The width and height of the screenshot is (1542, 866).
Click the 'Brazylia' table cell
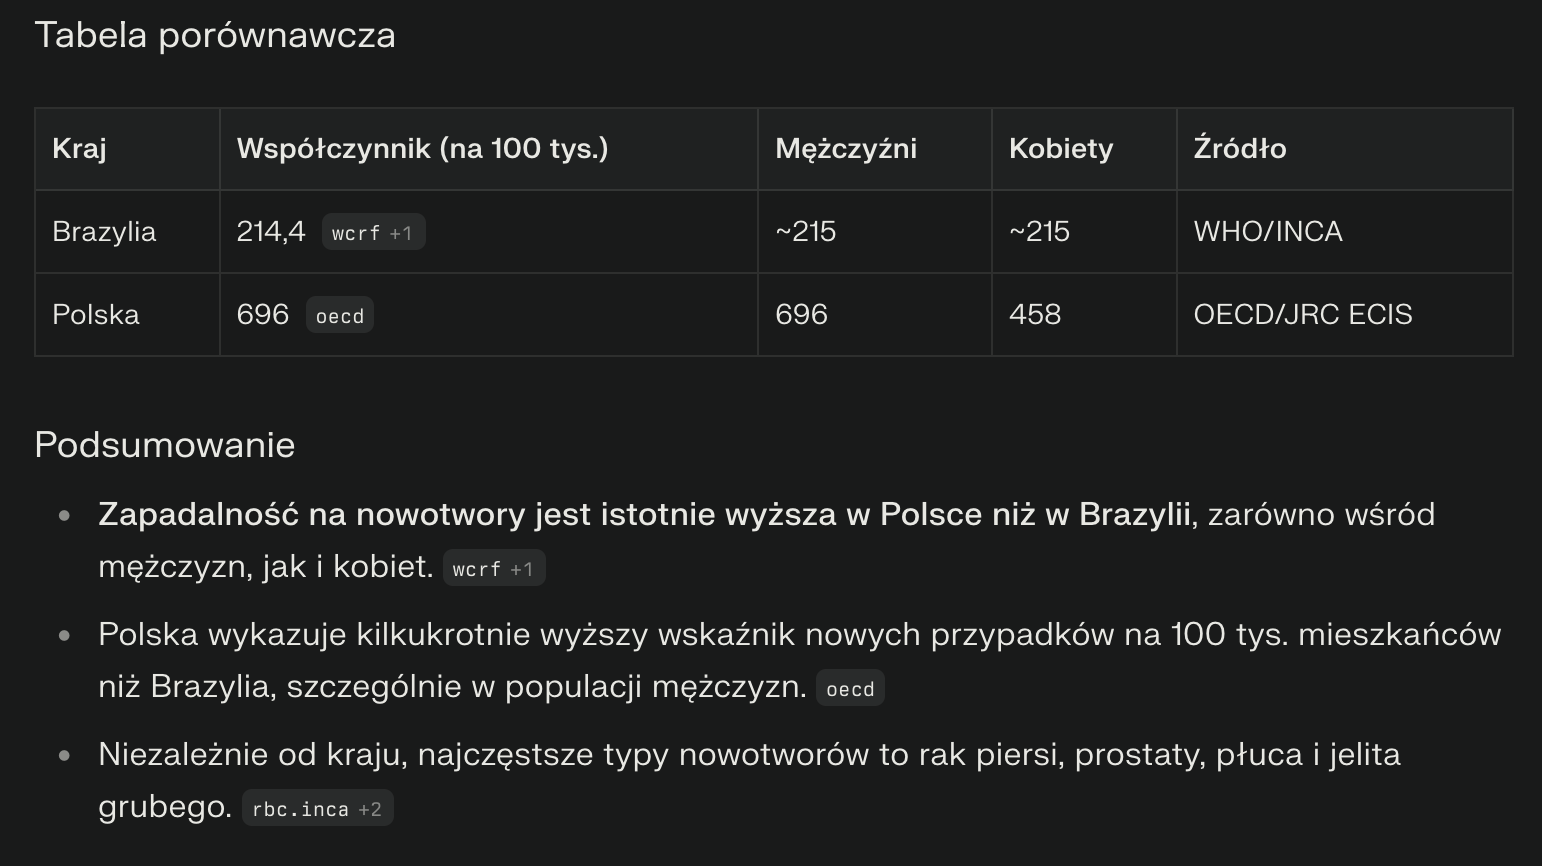pyautogui.click(x=104, y=232)
